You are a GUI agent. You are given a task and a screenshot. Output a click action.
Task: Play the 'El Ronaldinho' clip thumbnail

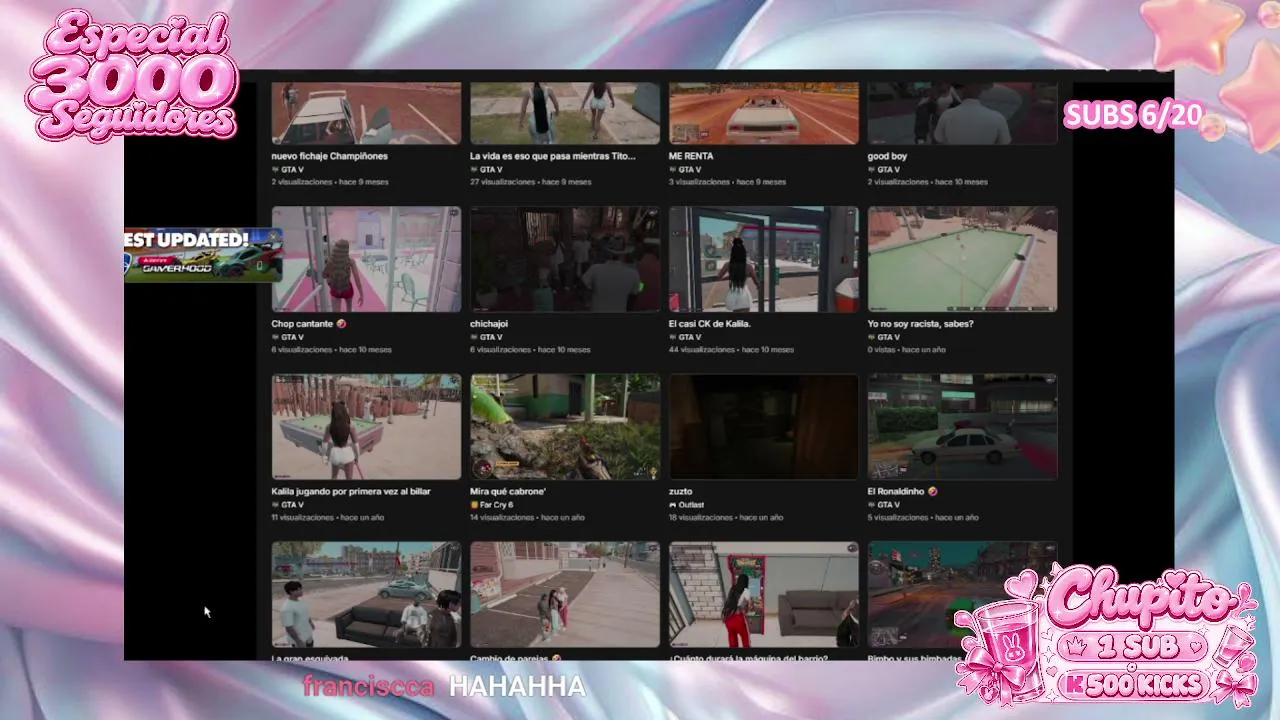pos(963,427)
